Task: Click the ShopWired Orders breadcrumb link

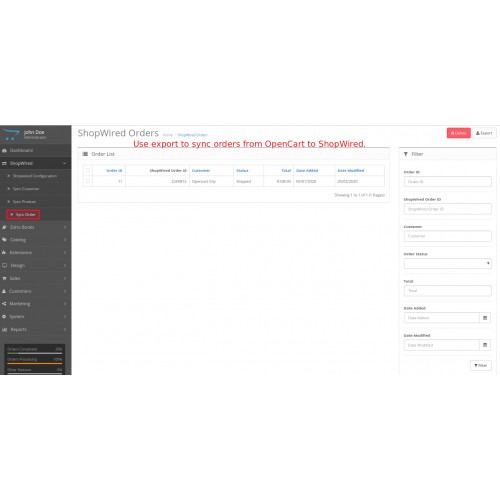Action: pos(193,135)
